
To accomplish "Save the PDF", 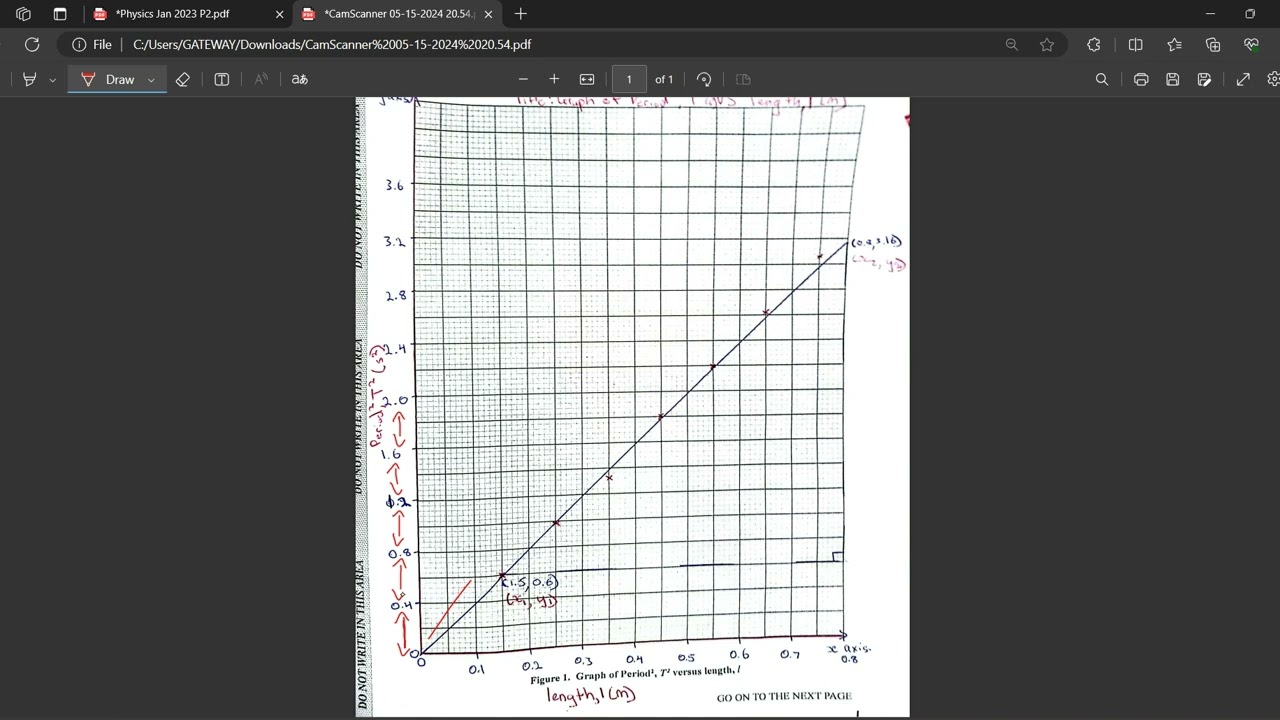I will (x=1173, y=79).
